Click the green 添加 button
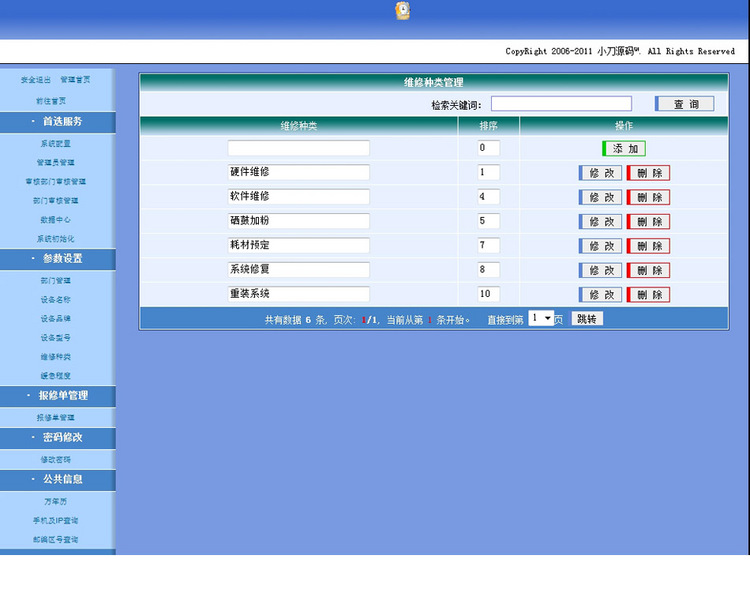750x589 pixels. (624, 148)
